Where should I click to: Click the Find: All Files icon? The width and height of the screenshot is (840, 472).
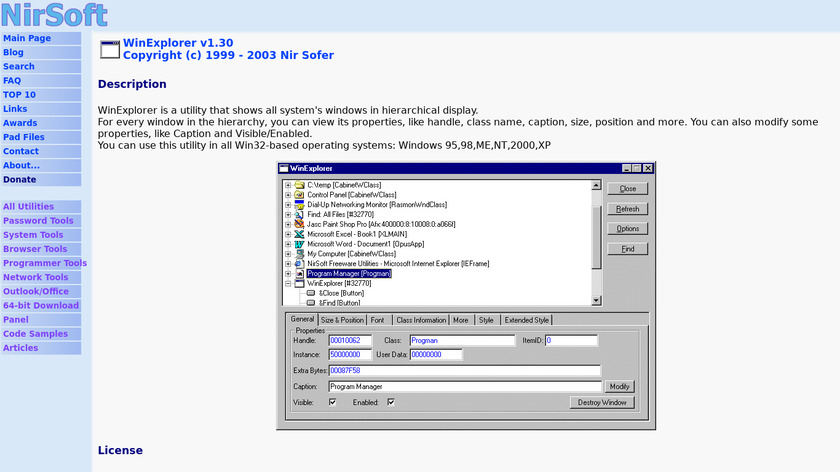[299, 214]
